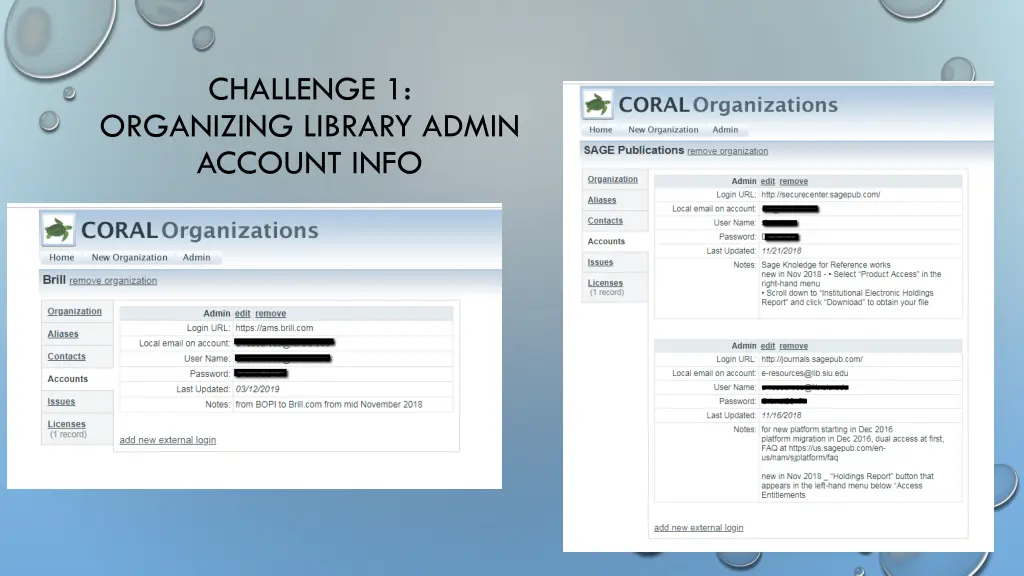Screen dimensions: 1024x576
Task: Select Contacts tab in Brill sidebar
Action: tap(67, 357)
